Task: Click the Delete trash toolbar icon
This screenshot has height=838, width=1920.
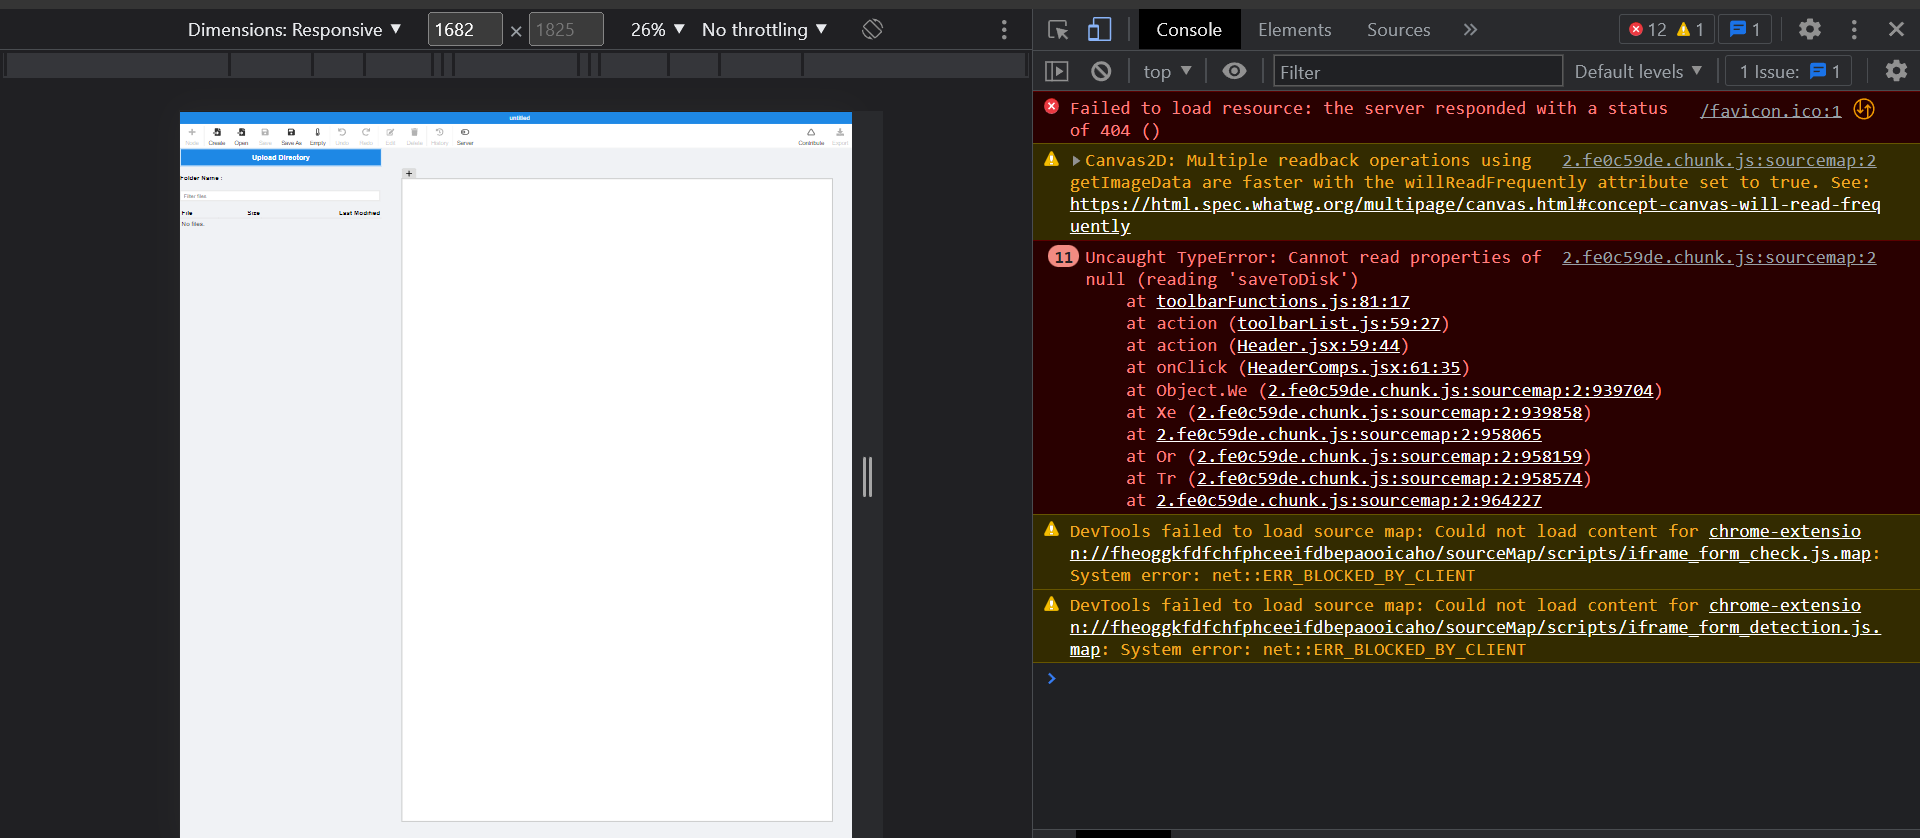Action: click(x=414, y=132)
